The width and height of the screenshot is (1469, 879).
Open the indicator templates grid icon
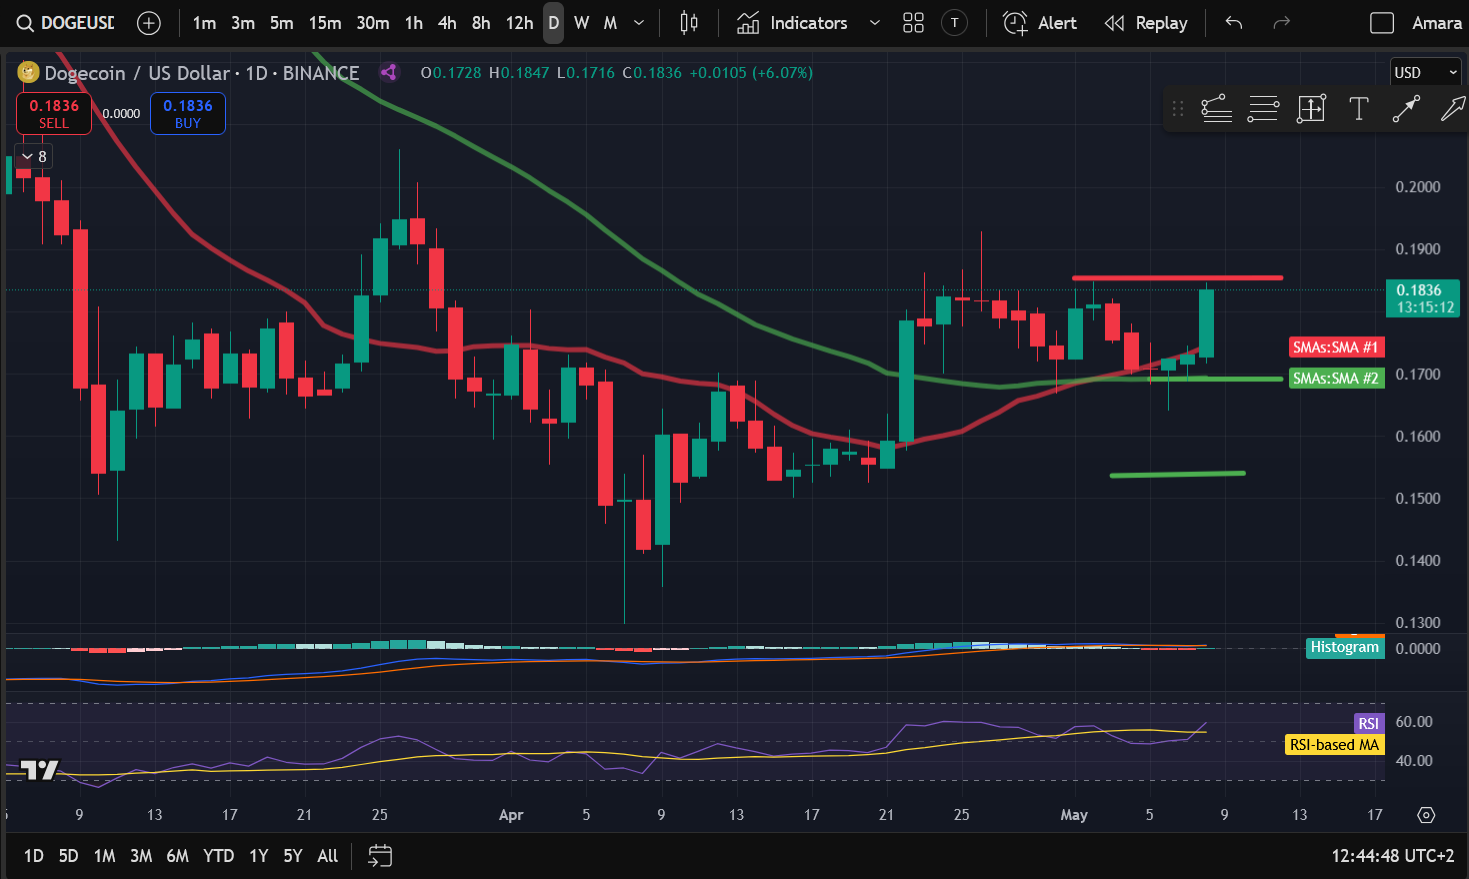click(x=913, y=23)
